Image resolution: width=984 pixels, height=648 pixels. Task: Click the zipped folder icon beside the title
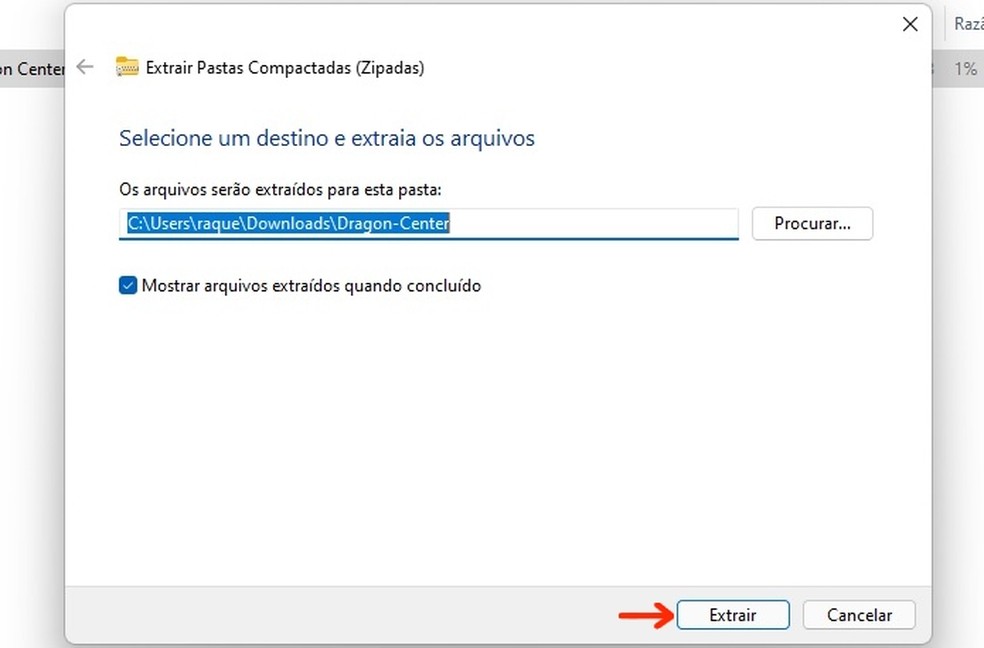(127, 67)
